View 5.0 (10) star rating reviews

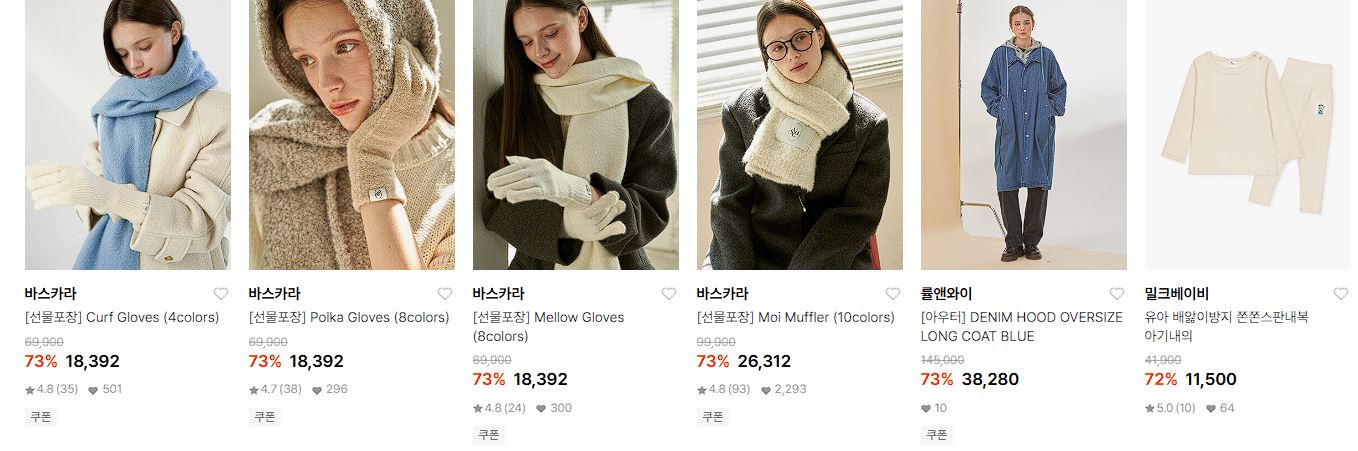coord(1171,408)
